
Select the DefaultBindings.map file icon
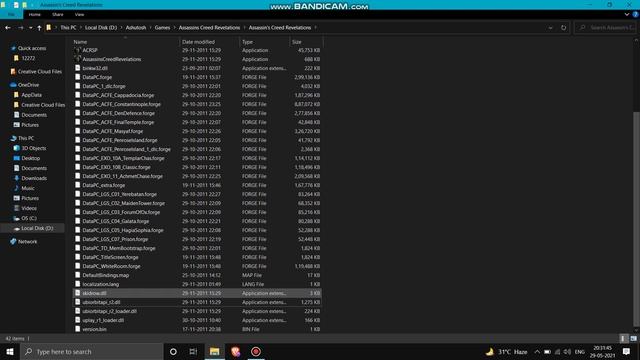click(78, 275)
